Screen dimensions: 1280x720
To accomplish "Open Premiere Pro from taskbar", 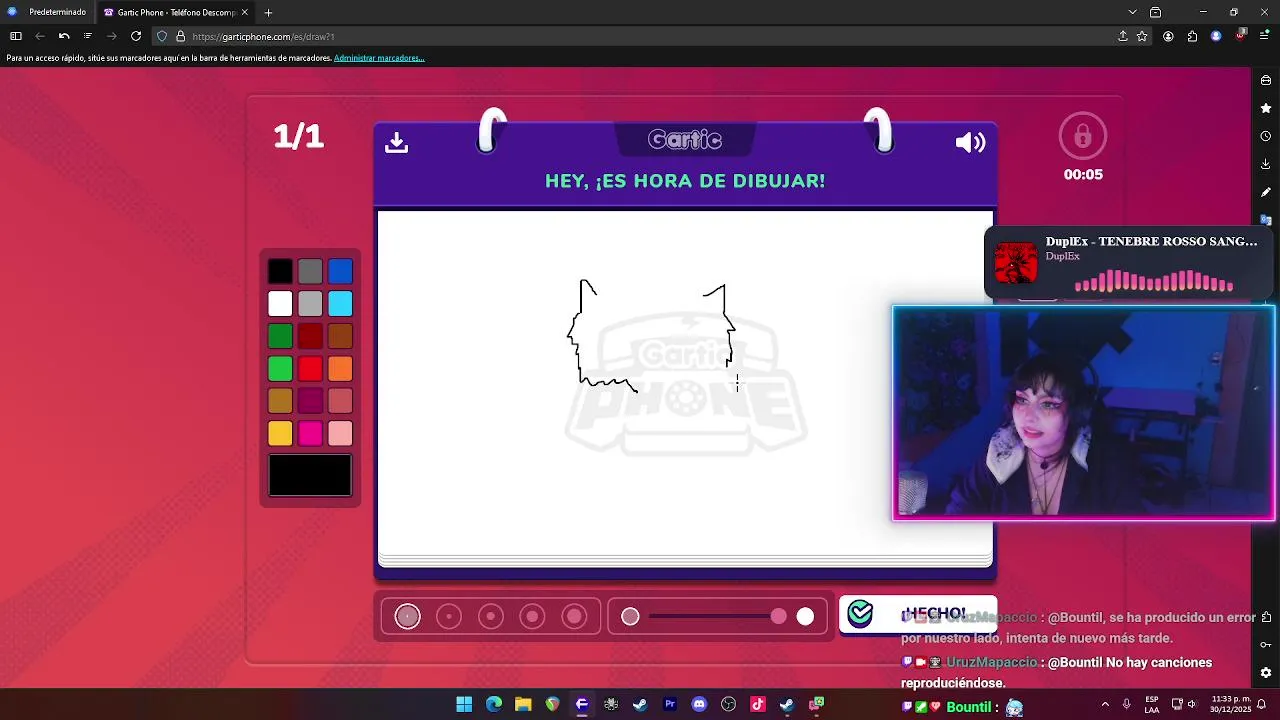I will click(x=670, y=704).
